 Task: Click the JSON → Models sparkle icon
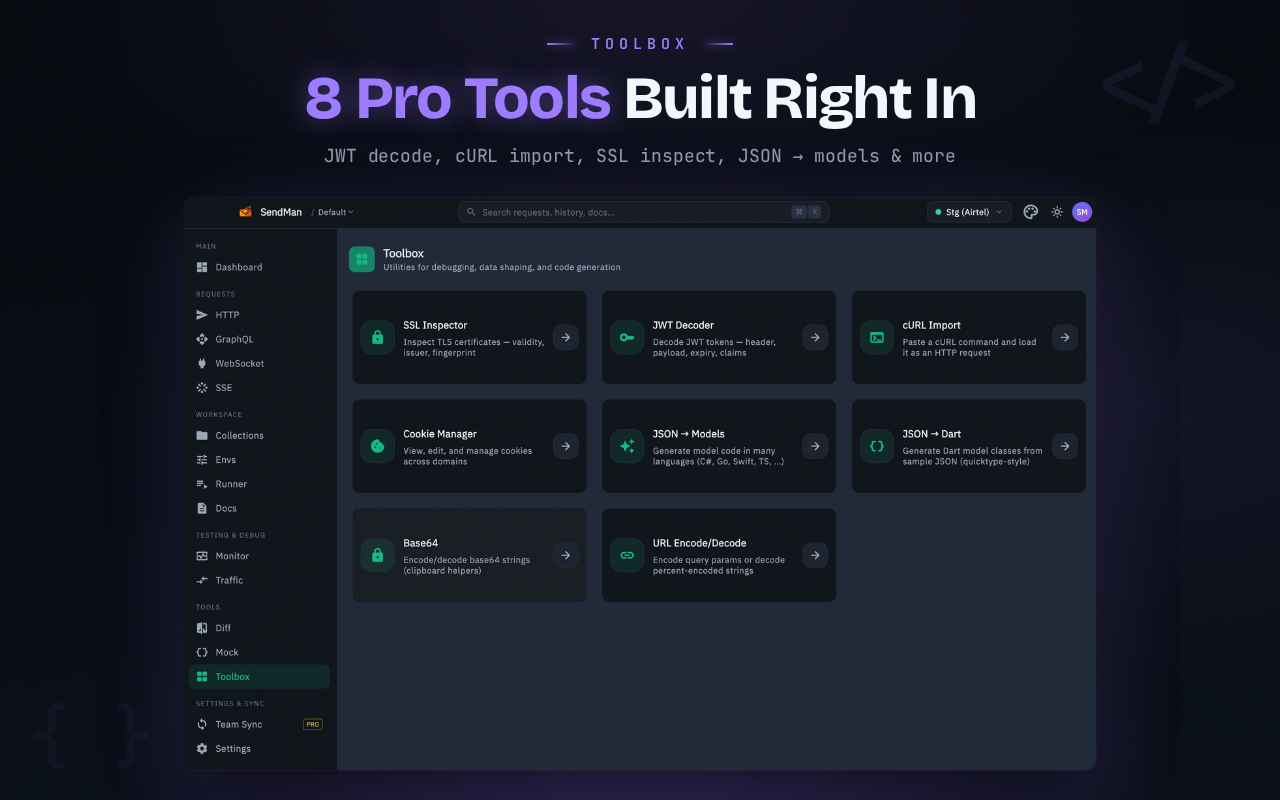(x=627, y=446)
